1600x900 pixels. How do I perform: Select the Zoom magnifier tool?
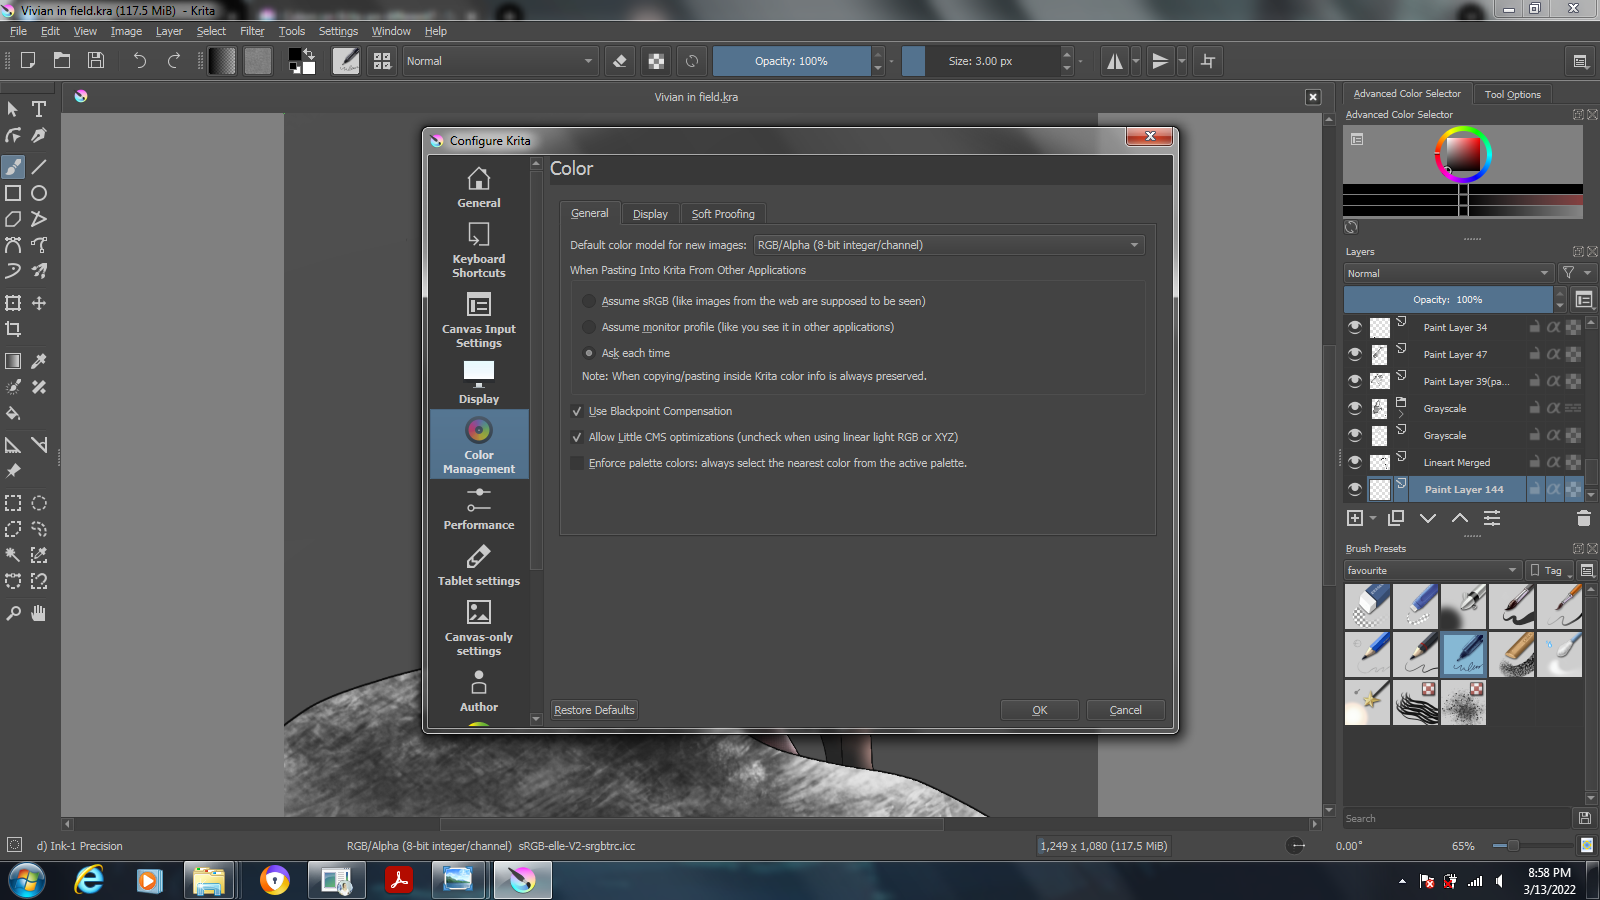(x=13, y=613)
